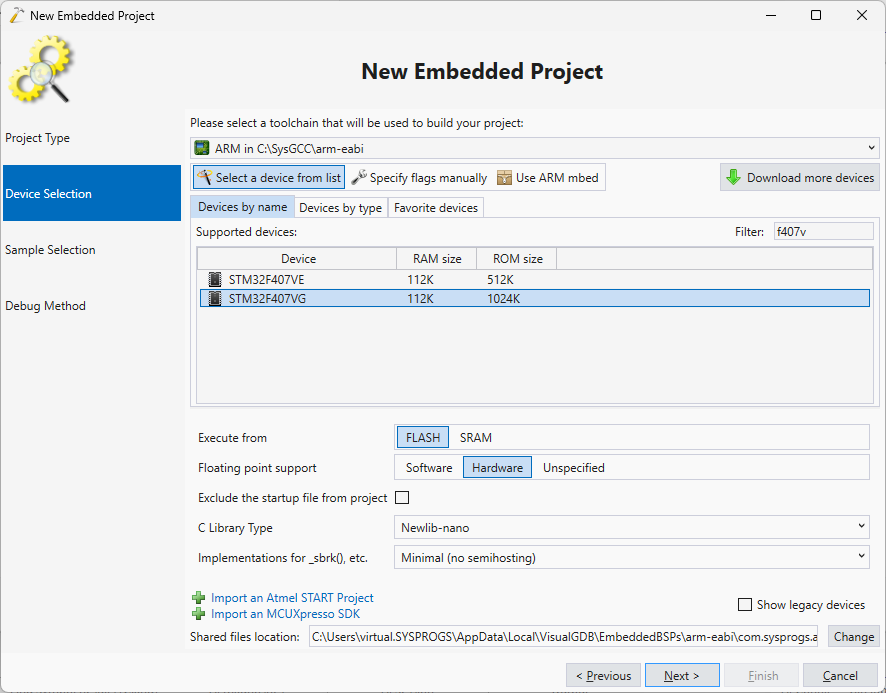Viewport: 886px width, 693px height.
Task: Open the toolchain selection dropdown
Action: click(870, 149)
